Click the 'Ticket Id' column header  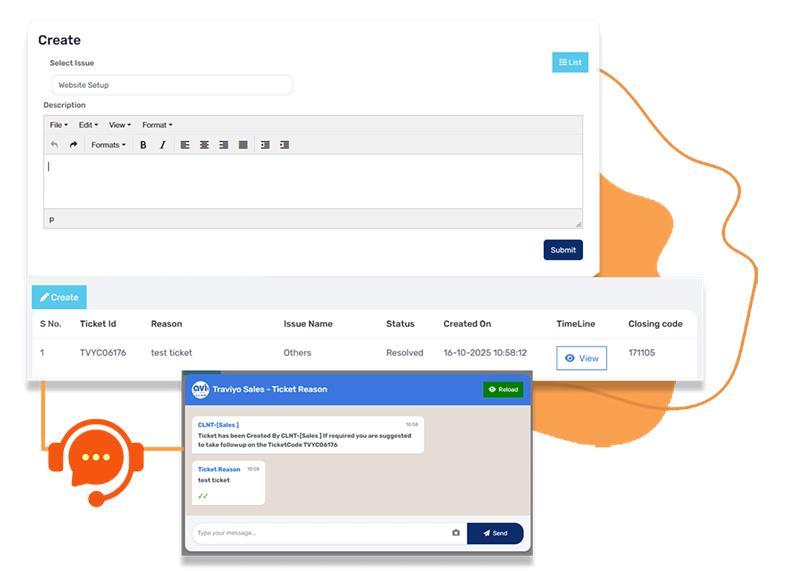(x=98, y=324)
